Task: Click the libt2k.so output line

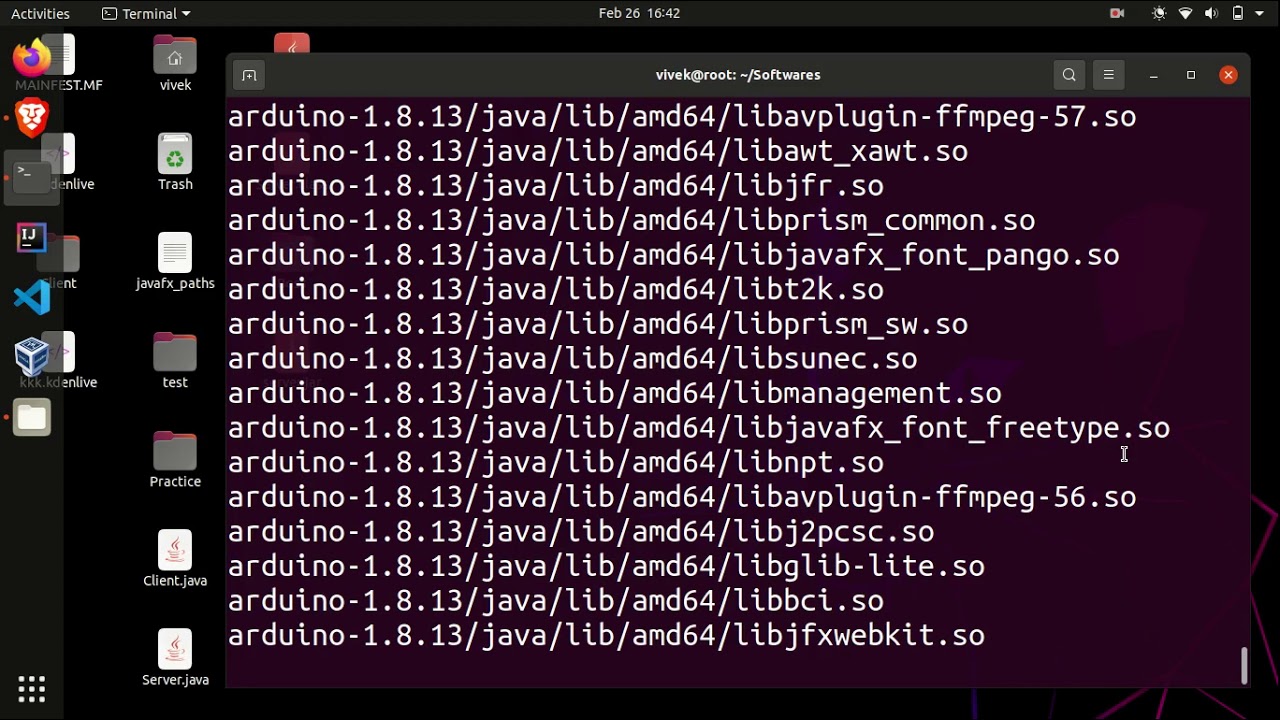Action: coord(556,290)
